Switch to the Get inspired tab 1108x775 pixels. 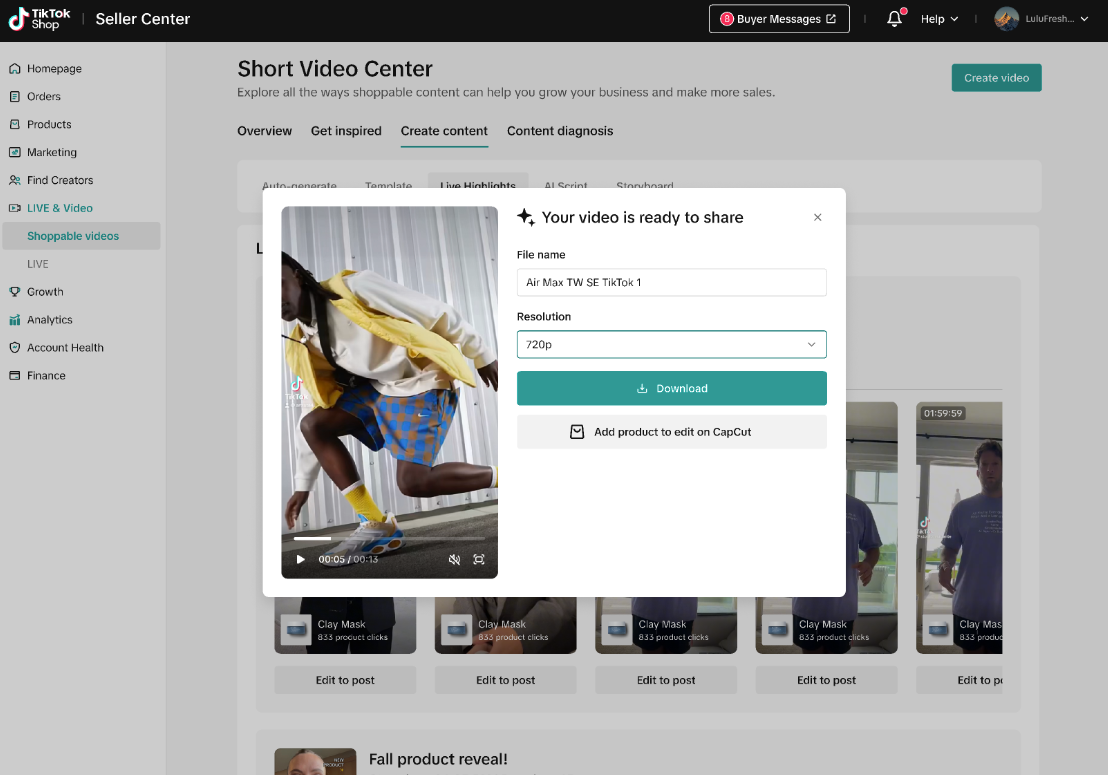(346, 131)
